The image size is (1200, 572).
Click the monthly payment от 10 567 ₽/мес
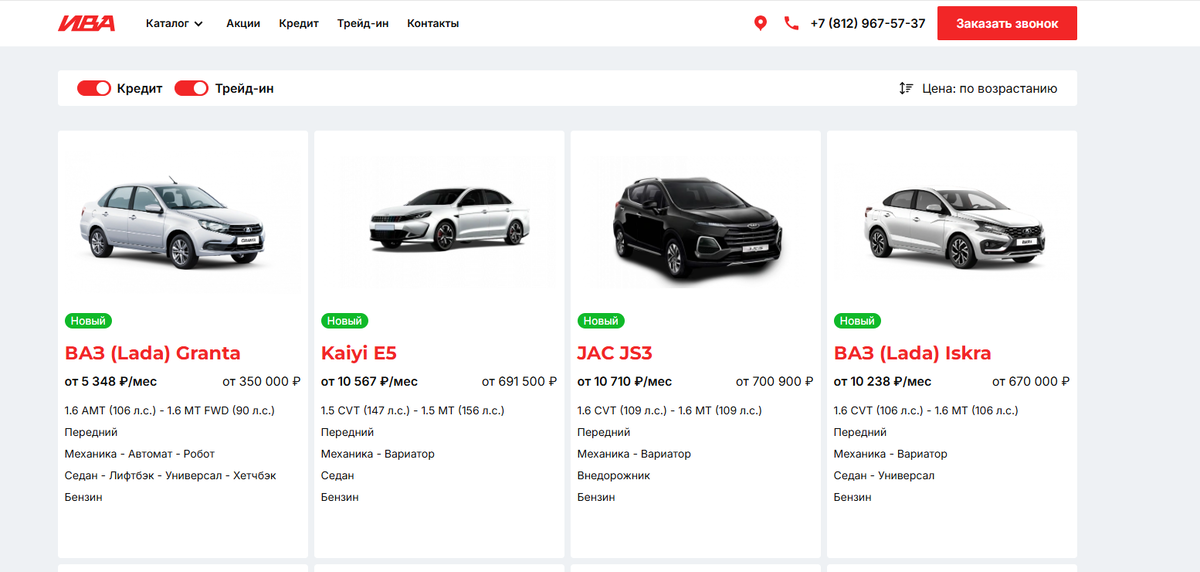point(369,382)
